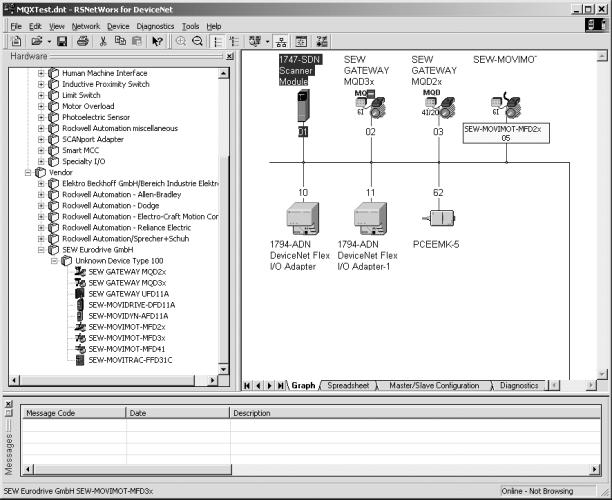Image resolution: width=612 pixels, height=500 pixels.
Task: Select SEW GATEWAY MQD2x in hardware tree
Action: 127,272
